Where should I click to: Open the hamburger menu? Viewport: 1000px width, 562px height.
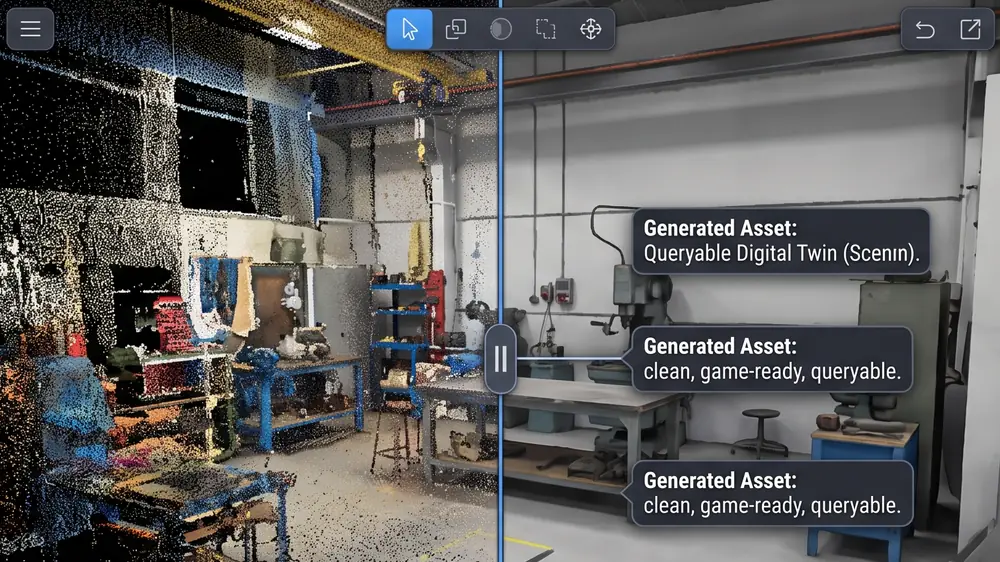(x=30, y=29)
